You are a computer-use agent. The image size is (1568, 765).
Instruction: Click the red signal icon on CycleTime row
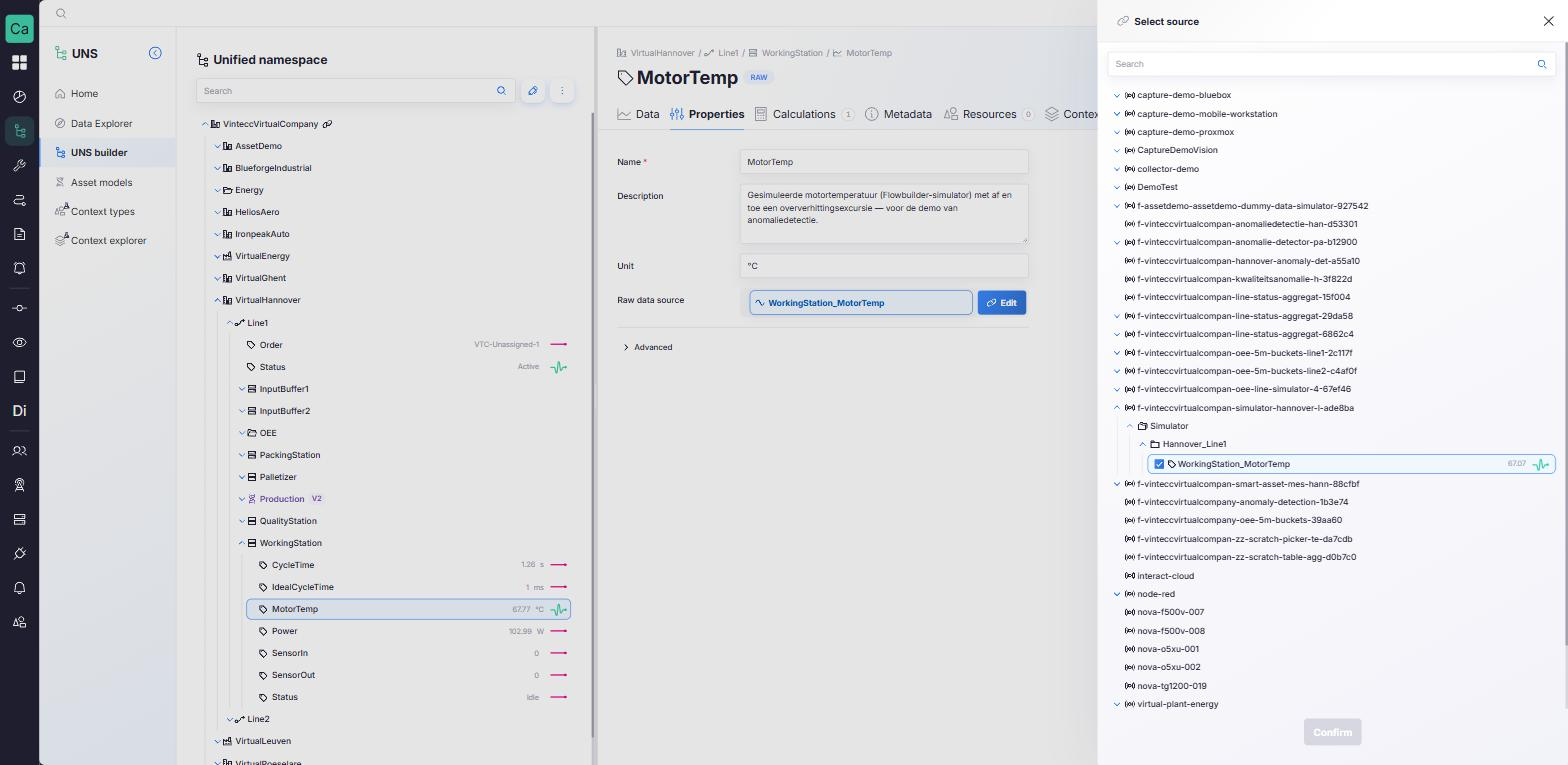(559, 565)
